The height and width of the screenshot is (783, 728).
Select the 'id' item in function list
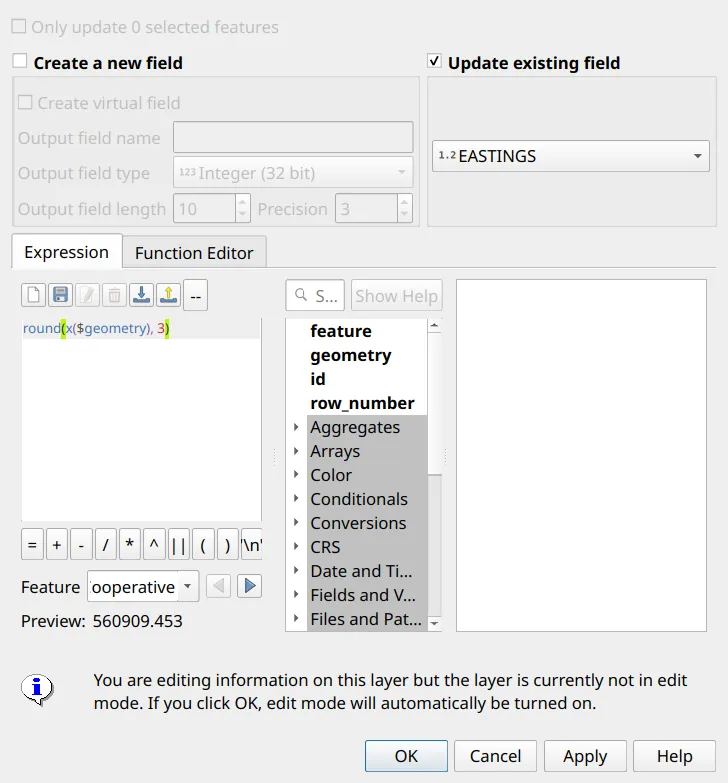318,379
